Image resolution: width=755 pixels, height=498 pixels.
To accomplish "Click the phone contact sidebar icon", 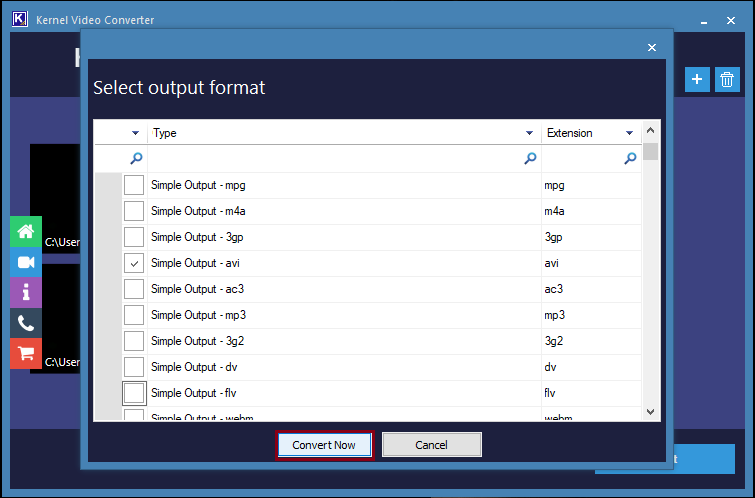I will pos(26,323).
